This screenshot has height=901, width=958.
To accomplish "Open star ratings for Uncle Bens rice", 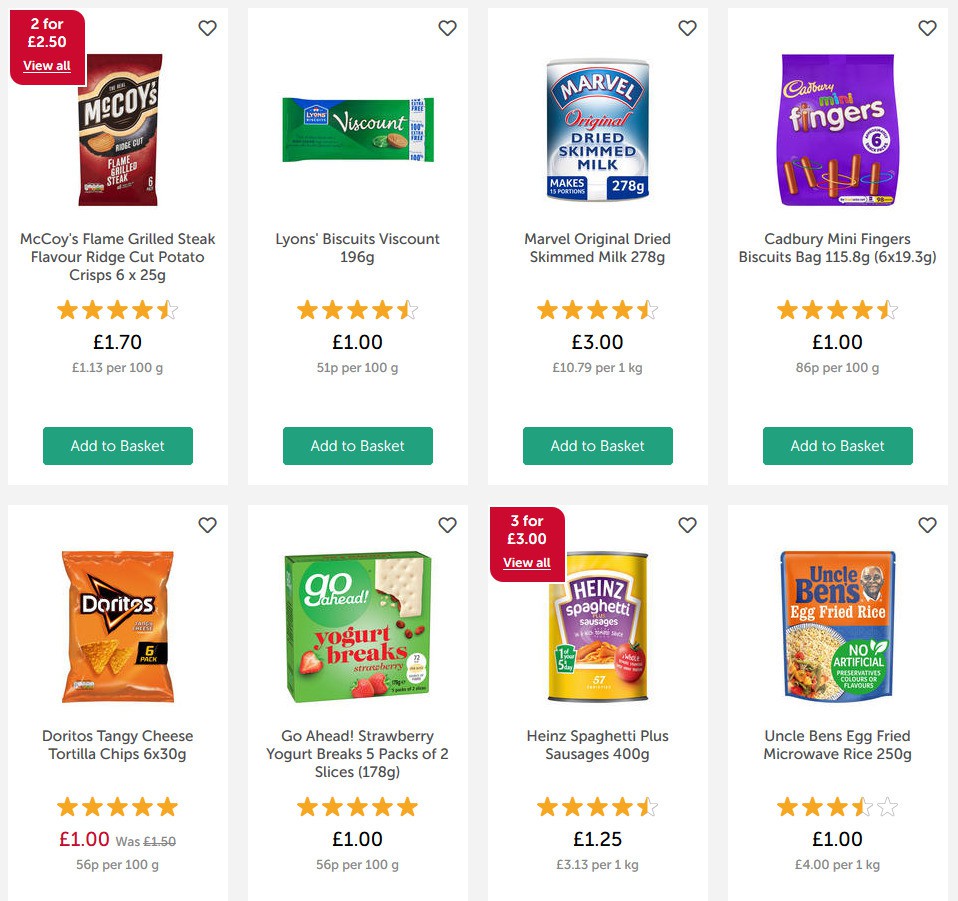I will 838,807.
